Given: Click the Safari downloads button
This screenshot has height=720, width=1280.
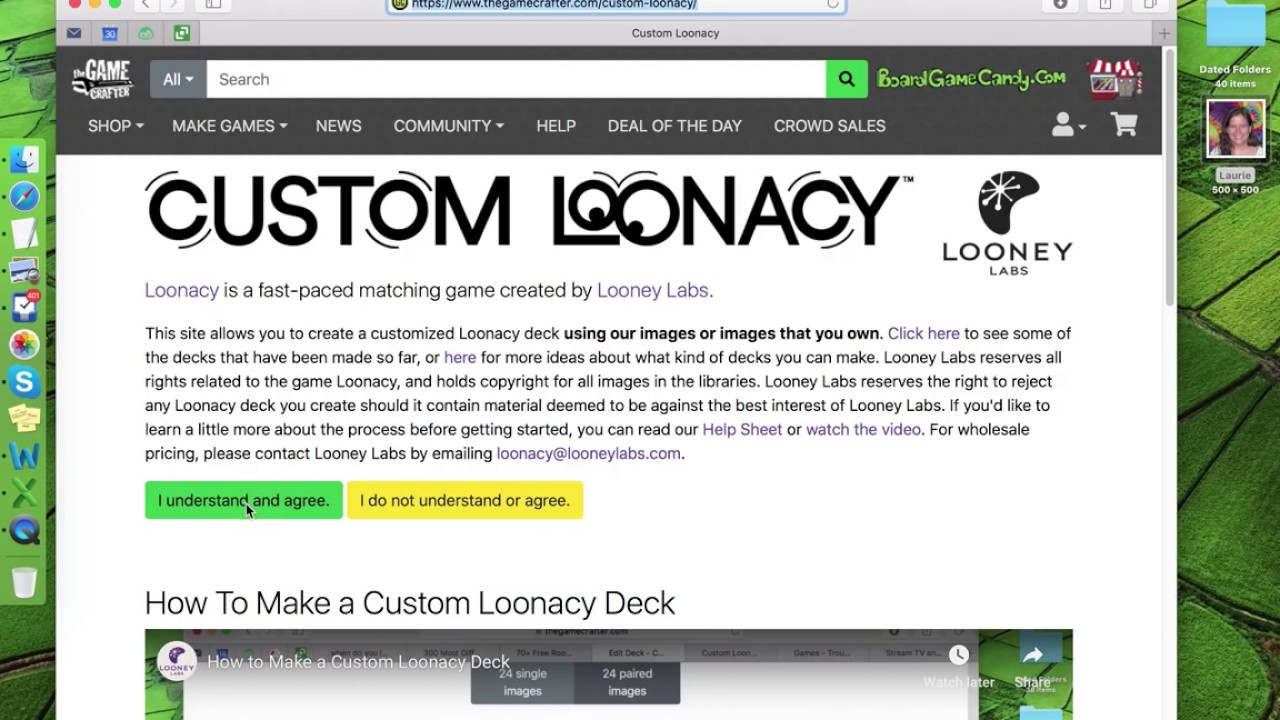Looking at the screenshot, I should (1060, 4).
